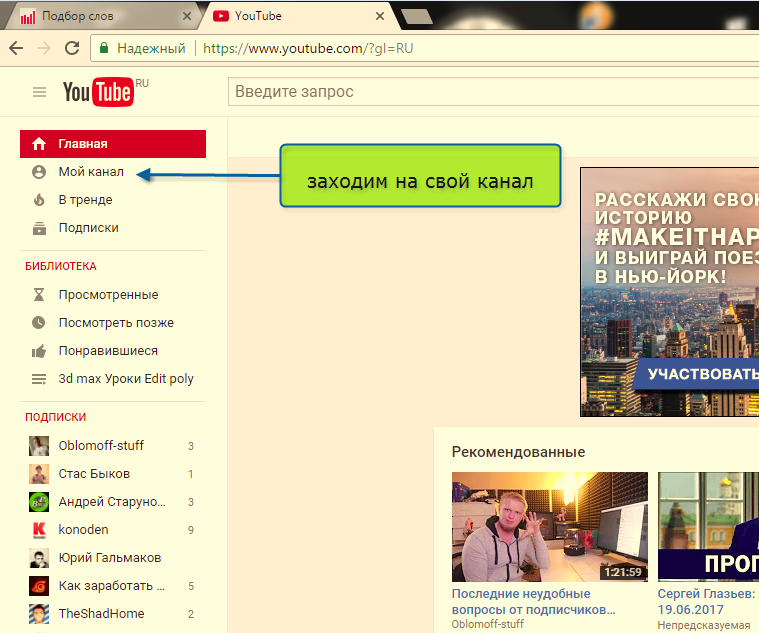Open the hamburger guide menu icon

39,92
